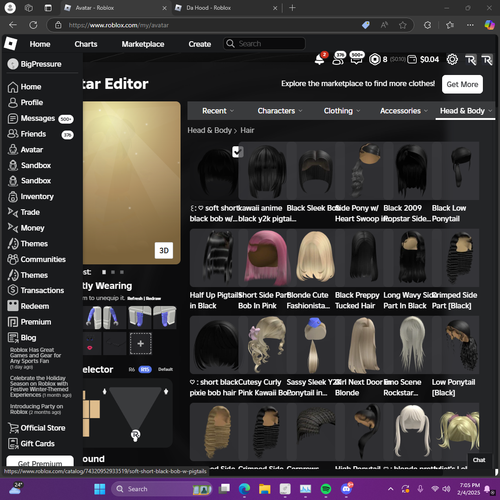The image size is (500, 500).
Task: Expand the Characters dropdown
Action: (x=280, y=111)
